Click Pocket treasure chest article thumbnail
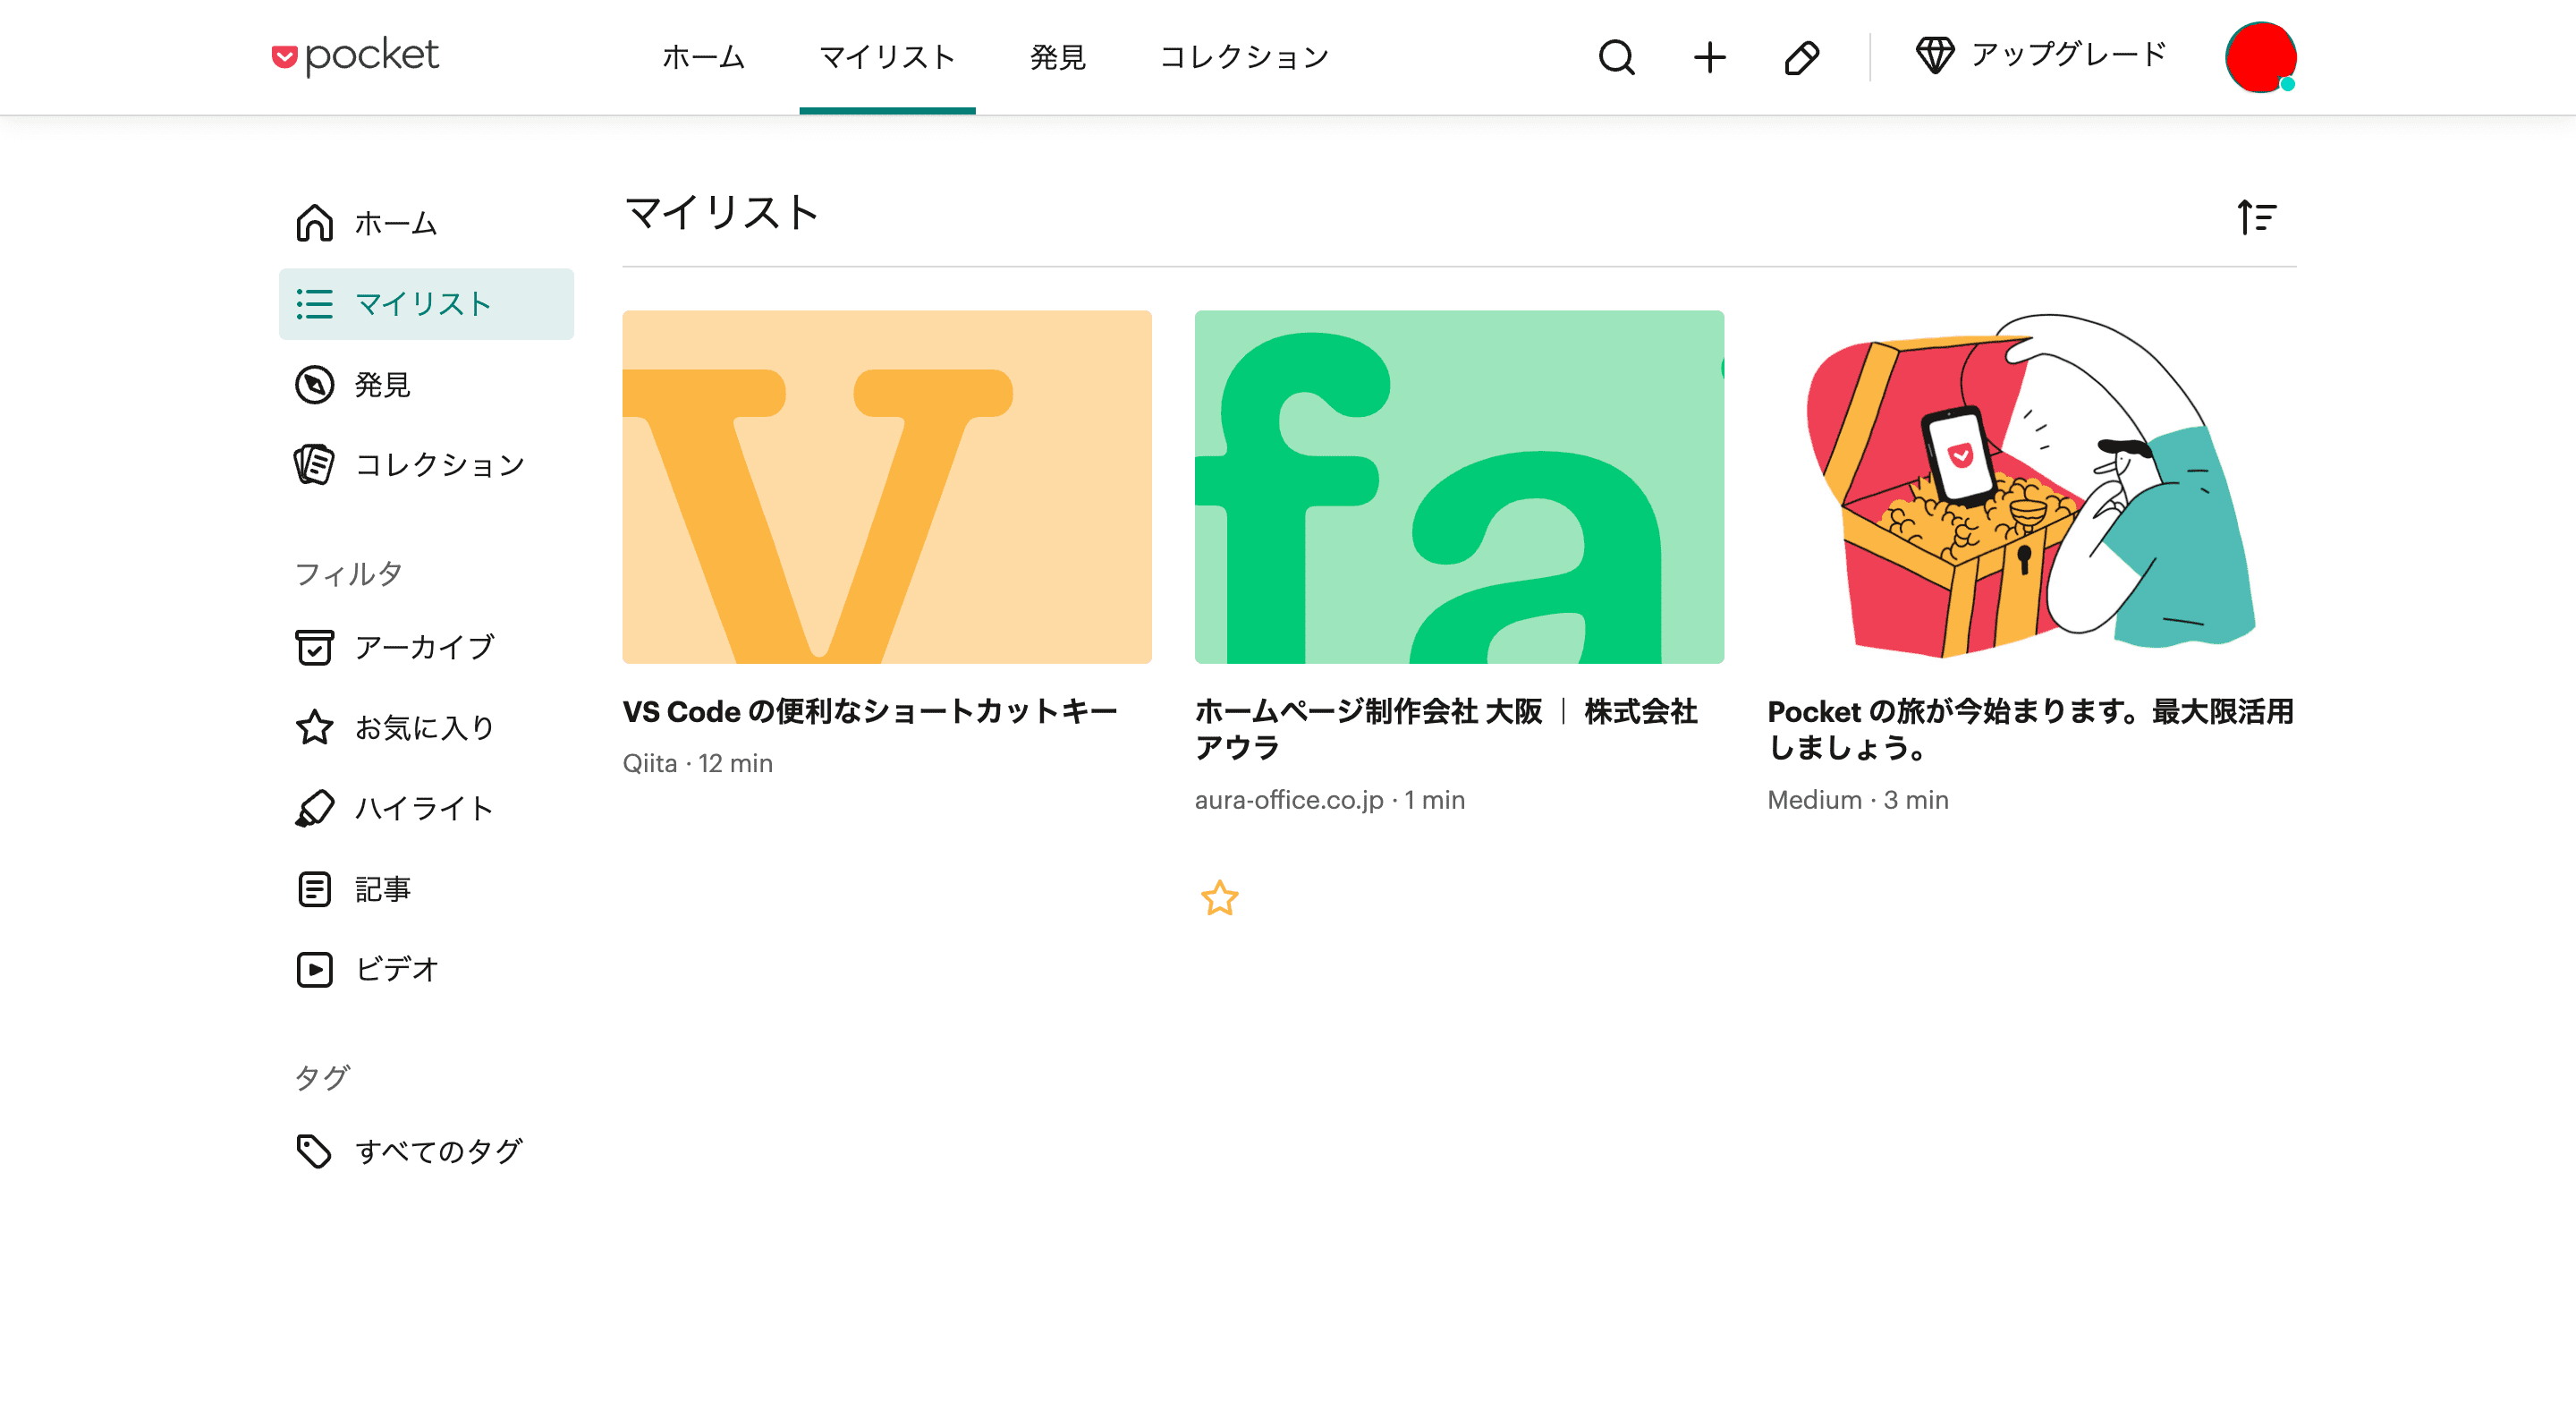This screenshot has width=2576, height=1410. (2030, 487)
